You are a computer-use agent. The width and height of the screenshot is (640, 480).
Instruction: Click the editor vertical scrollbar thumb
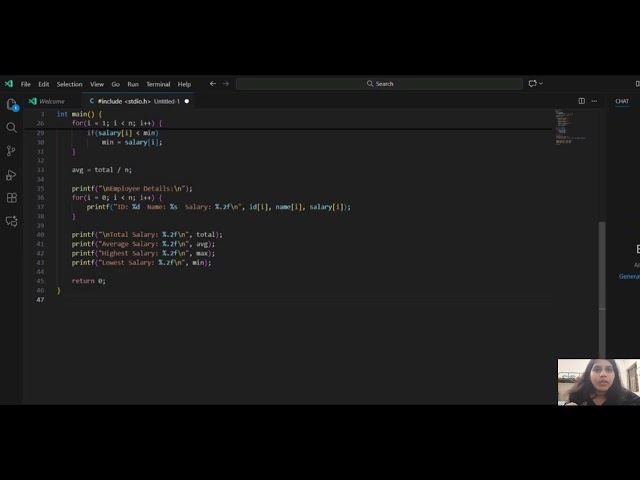tap(602, 289)
